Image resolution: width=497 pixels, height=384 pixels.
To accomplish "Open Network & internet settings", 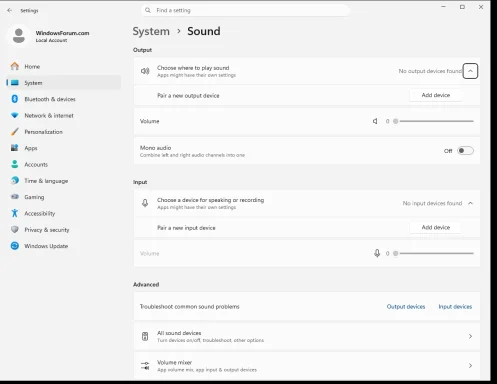I will point(63,115).
